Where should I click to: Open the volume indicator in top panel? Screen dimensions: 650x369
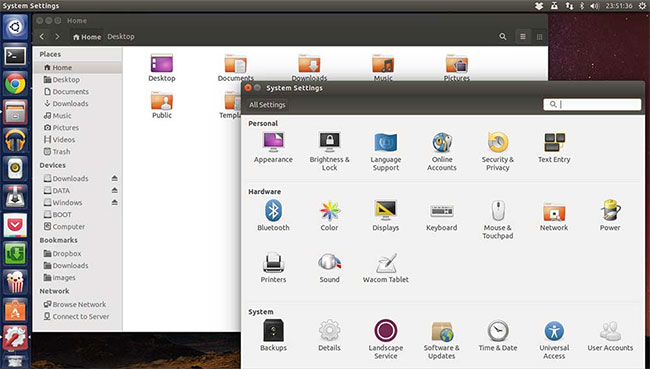tap(594, 6)
